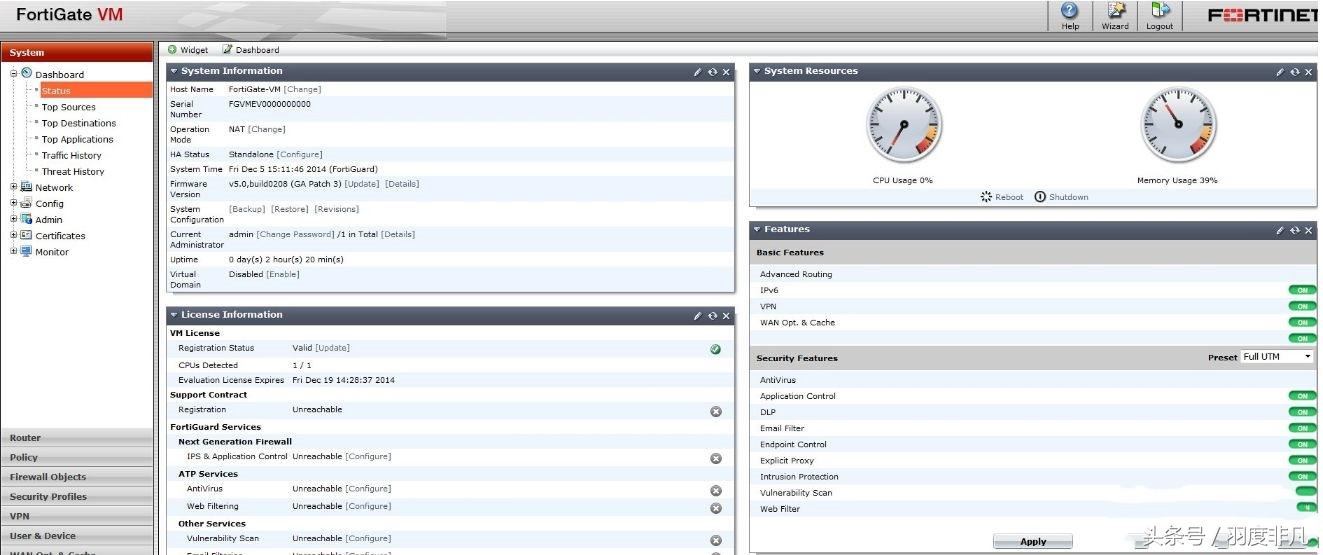Image resolution: width=1323 pixels, height=555 pixels.
Task: Click Change Password link for admin
Action: point(295,235)
